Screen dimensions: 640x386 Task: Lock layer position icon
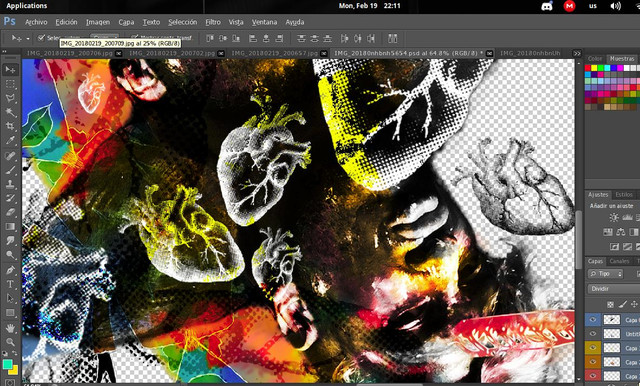634,304
